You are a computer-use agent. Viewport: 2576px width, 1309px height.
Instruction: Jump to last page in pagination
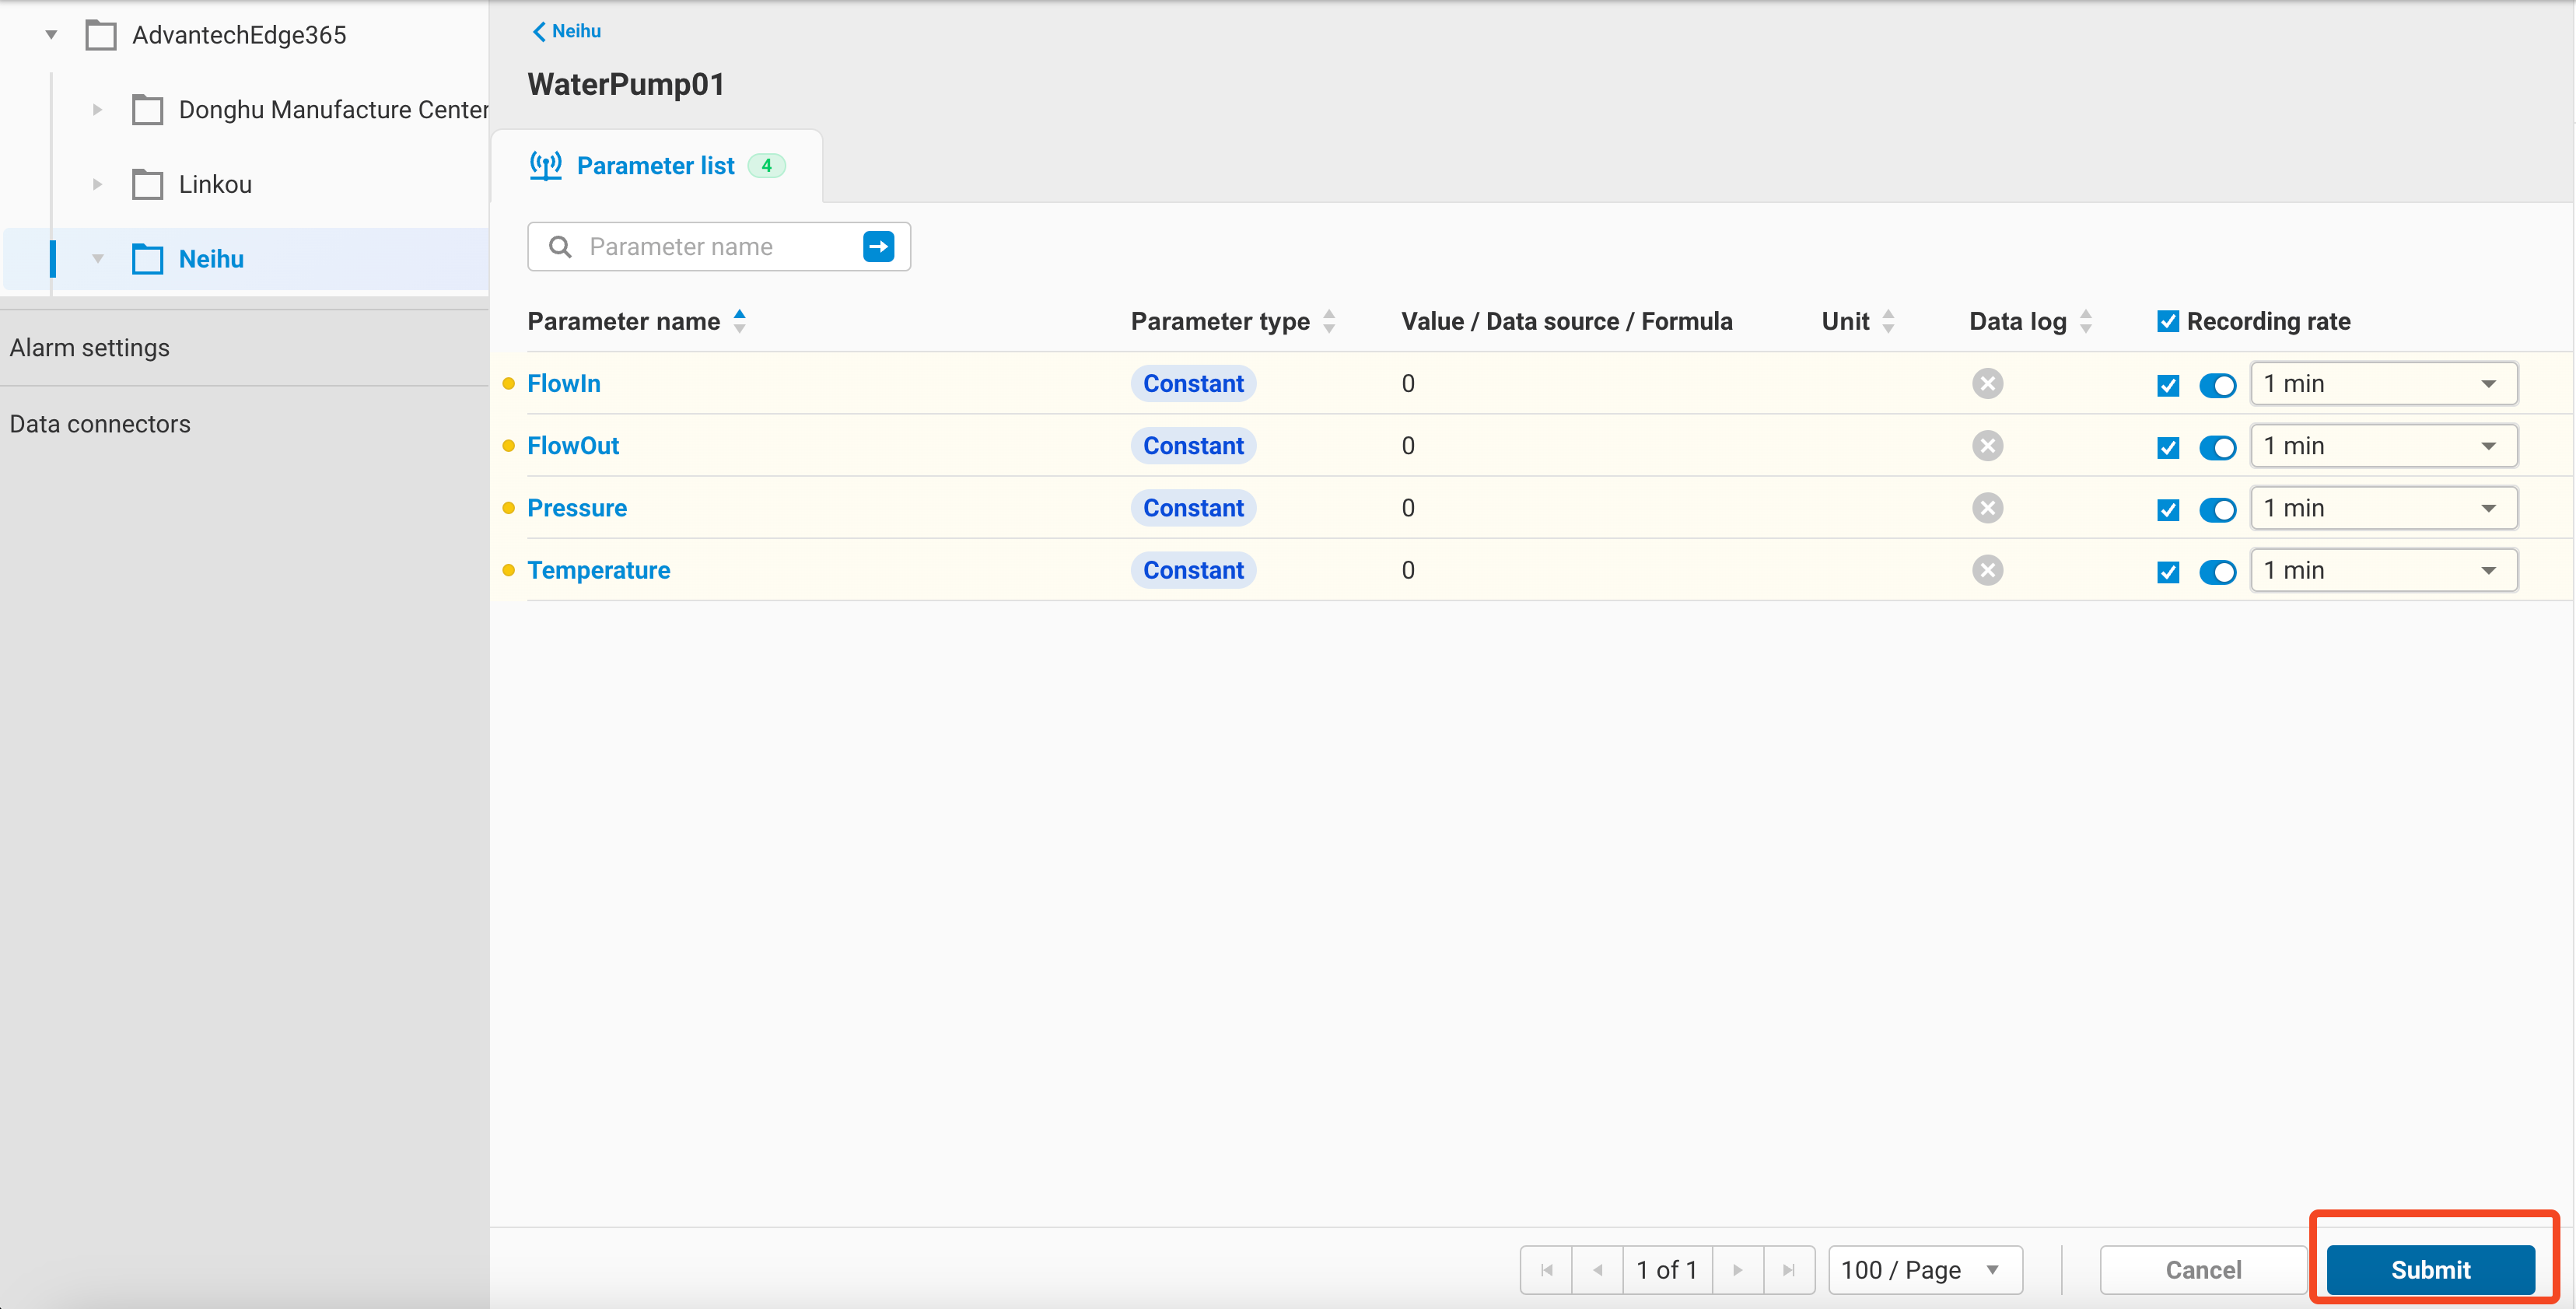coord(1788,1270)
